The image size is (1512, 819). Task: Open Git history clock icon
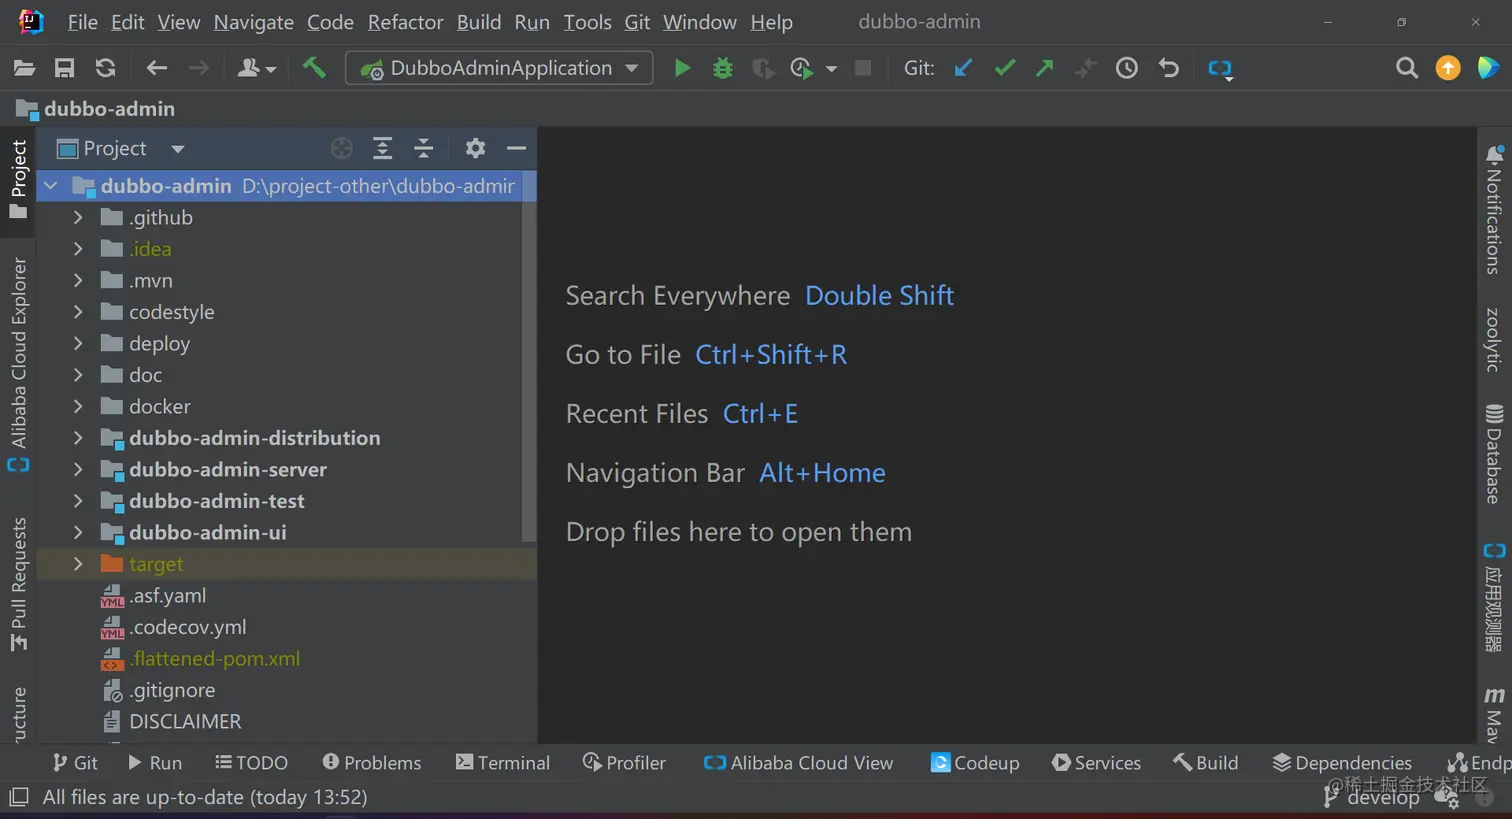[x=1127, y=68]
